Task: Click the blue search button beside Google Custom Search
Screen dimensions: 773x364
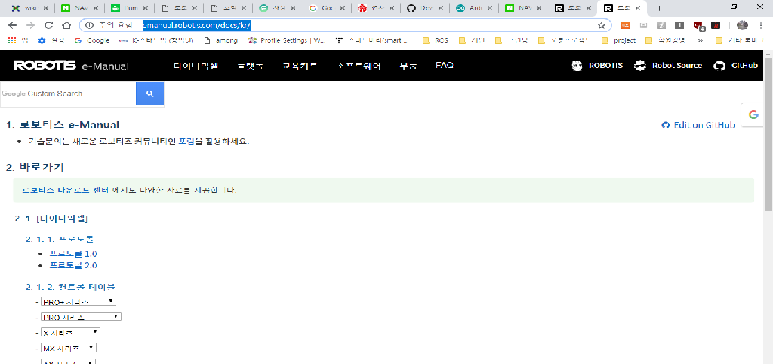Action: coord(150,94)
